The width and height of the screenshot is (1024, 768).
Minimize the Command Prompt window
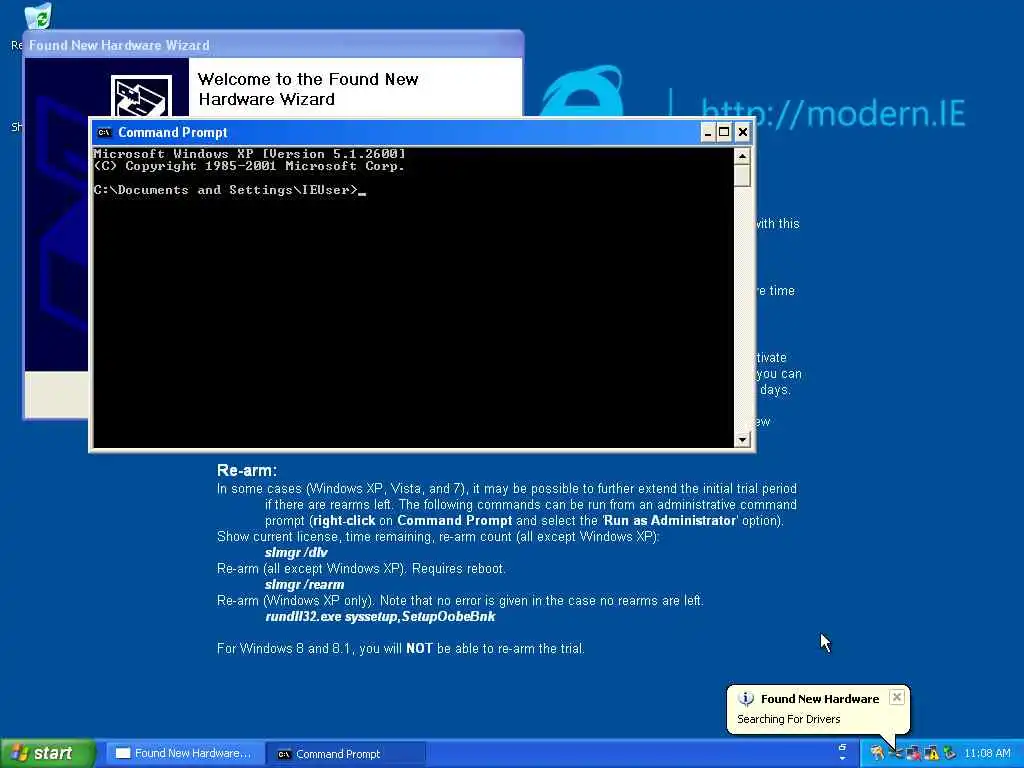point(708,133)
